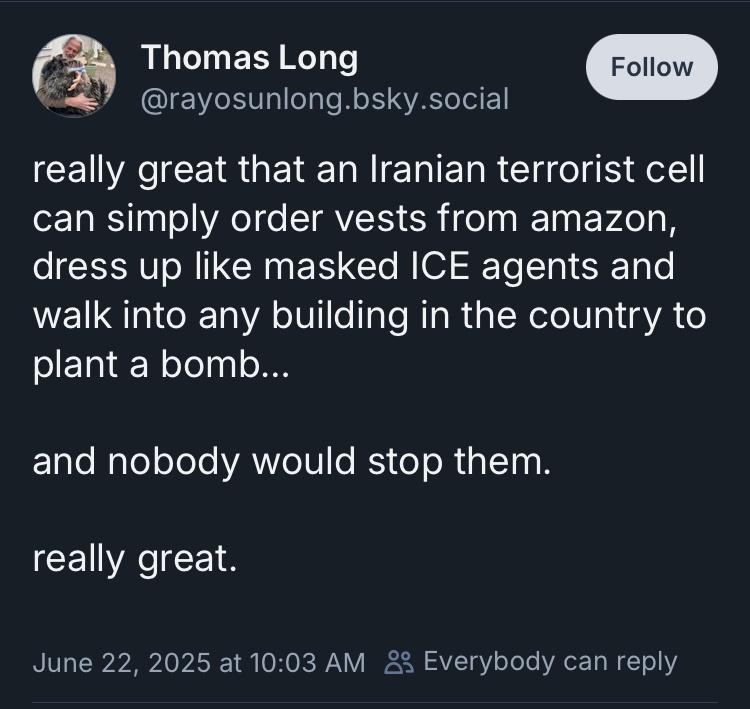Select the "Everybody can reply" label
750x709 pixels.
[x=550, y=661]
